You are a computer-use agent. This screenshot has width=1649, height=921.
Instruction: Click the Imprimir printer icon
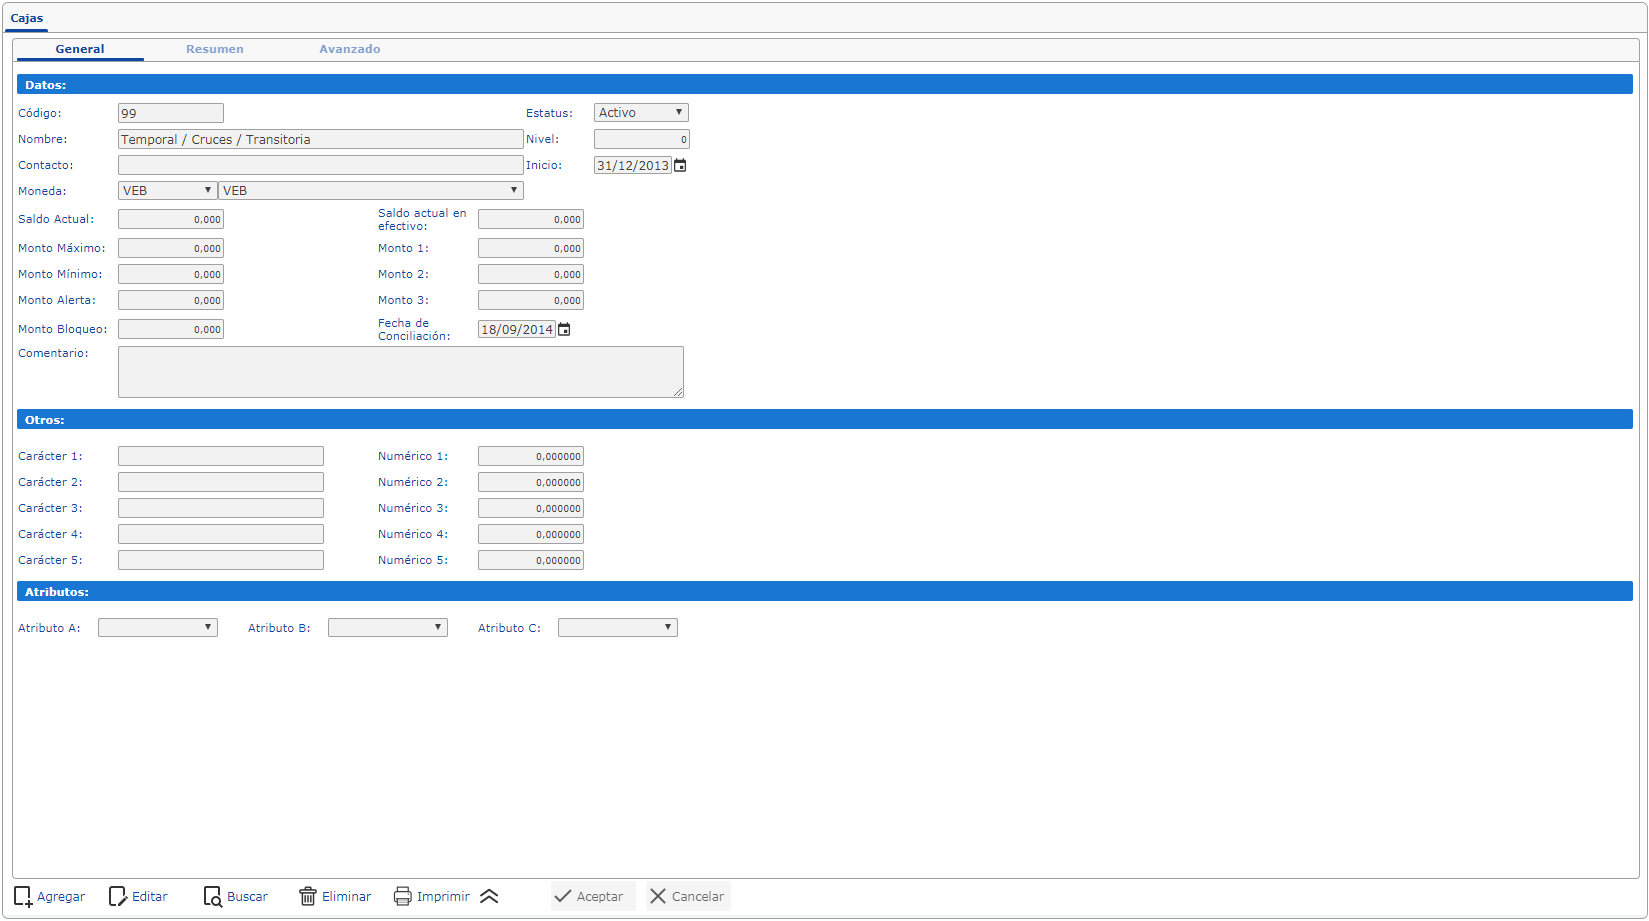point(402,897)
